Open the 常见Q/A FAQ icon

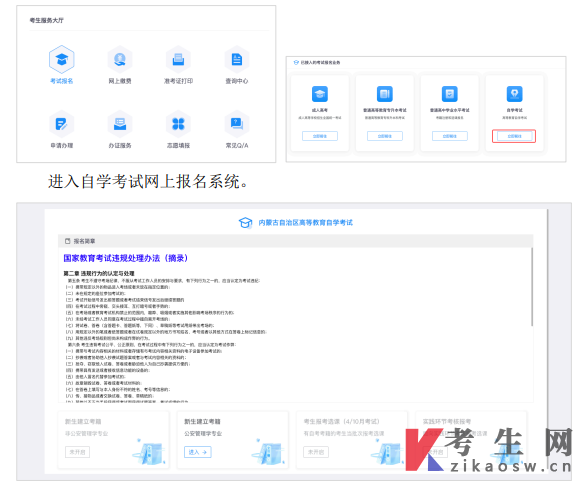pos(237,124)
